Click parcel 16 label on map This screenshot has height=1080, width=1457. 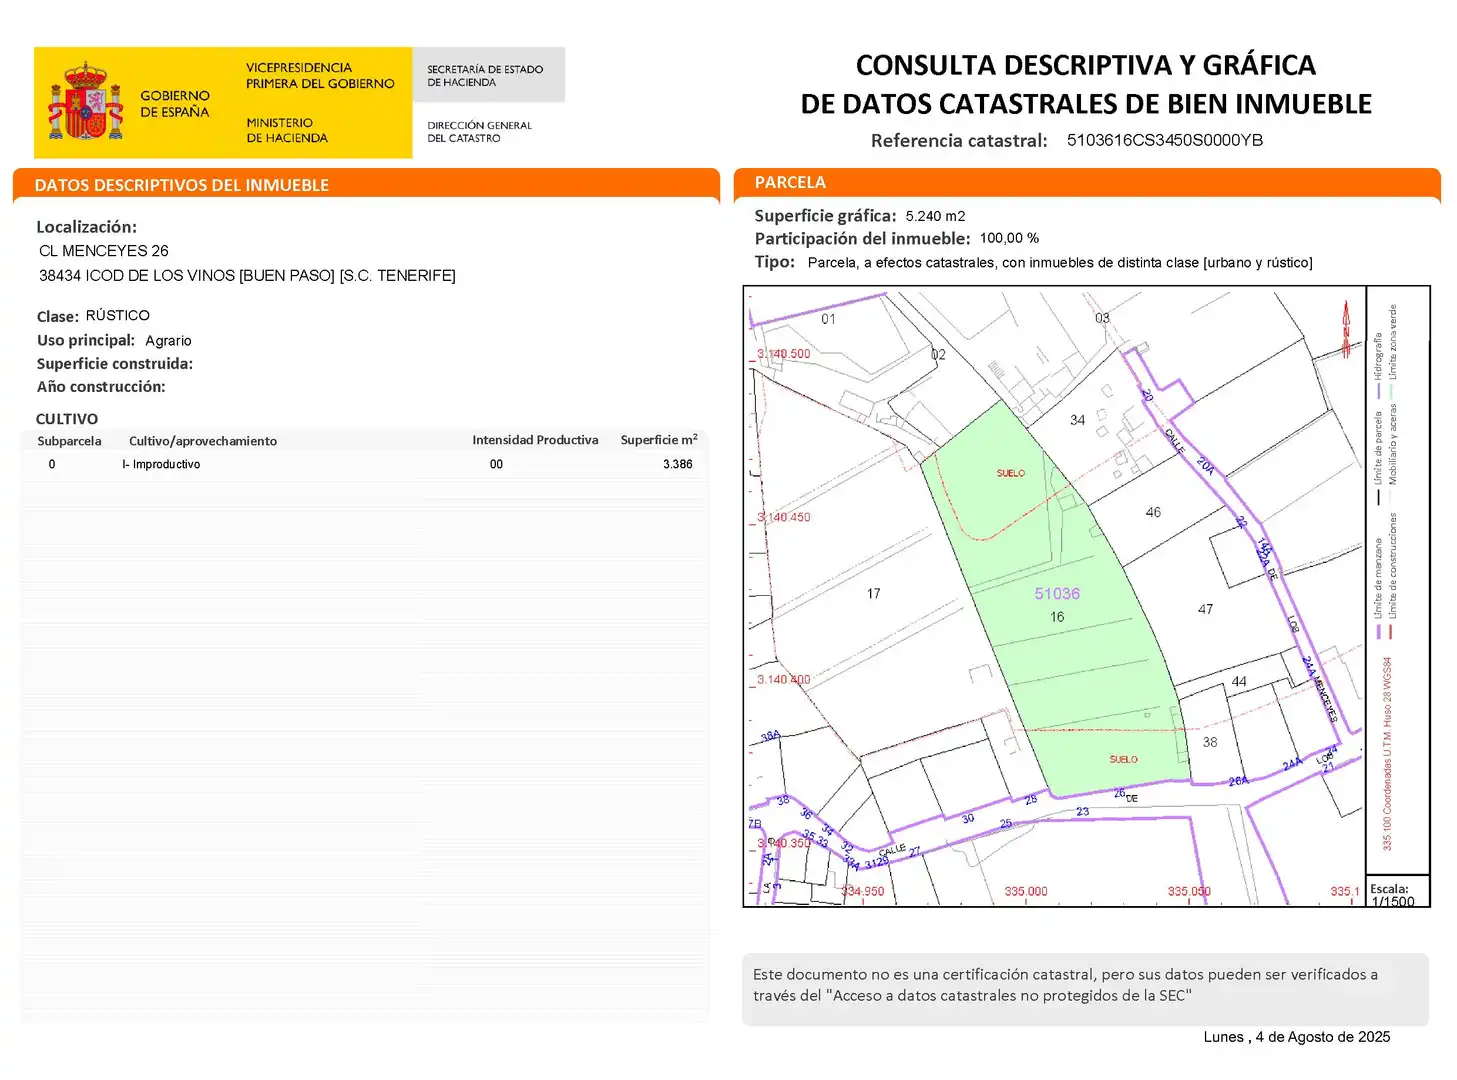(1057, 617)
